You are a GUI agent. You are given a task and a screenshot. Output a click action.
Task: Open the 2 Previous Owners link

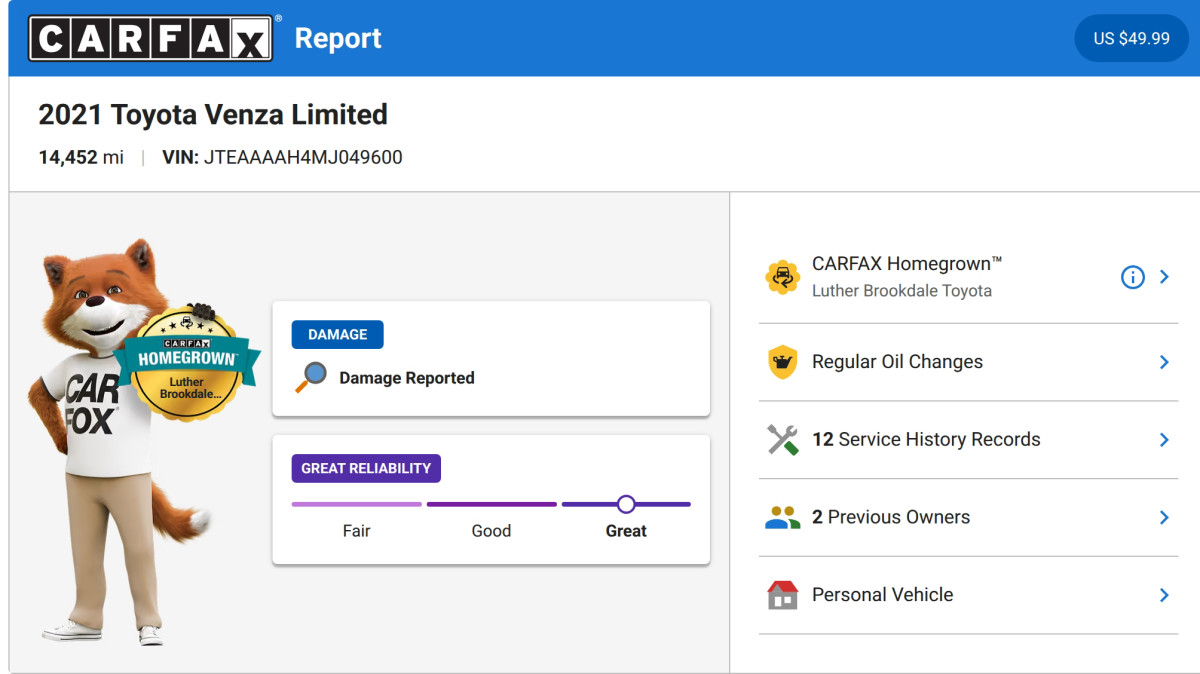pos(968,517)
